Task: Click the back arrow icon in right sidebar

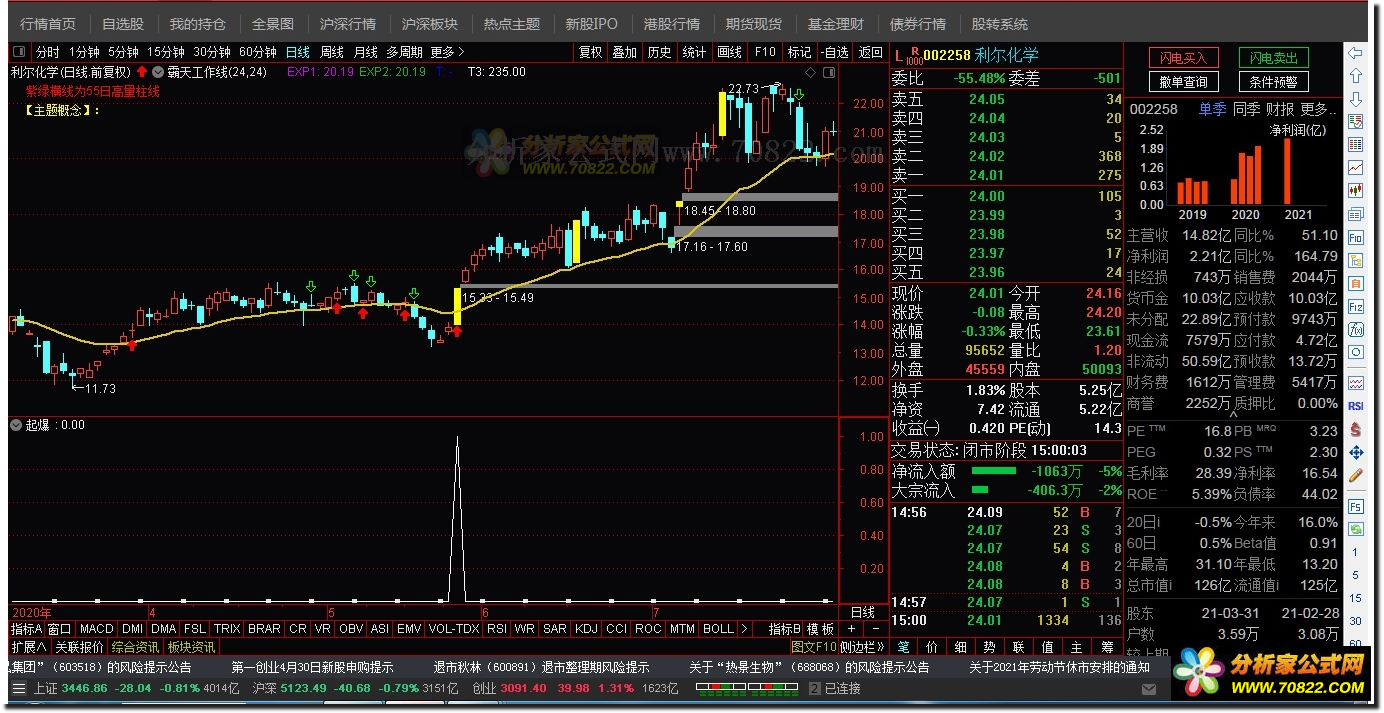Action: tap(1356, 52)
